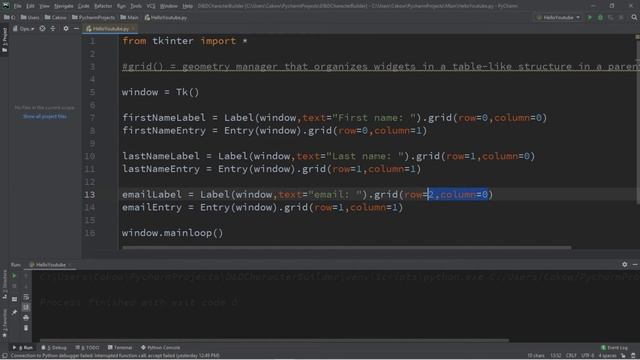This screenshot has height=360, width=640.
Task: Click the print icon in Run console
Action: click(x=26, y=317)
